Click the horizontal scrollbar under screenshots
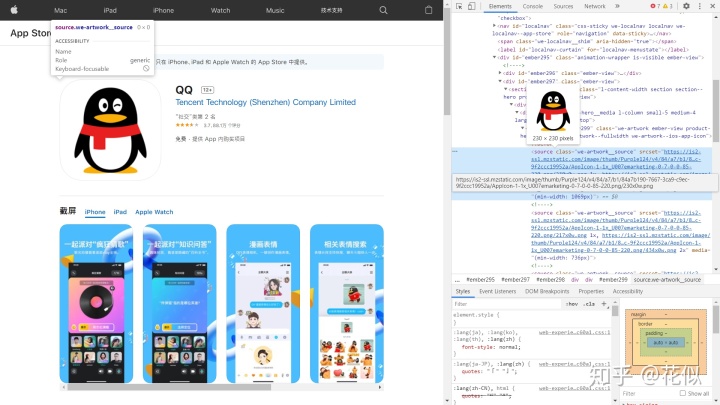Image resolution: width=720 pixels, height=405 pixels. tap(169, 387)
